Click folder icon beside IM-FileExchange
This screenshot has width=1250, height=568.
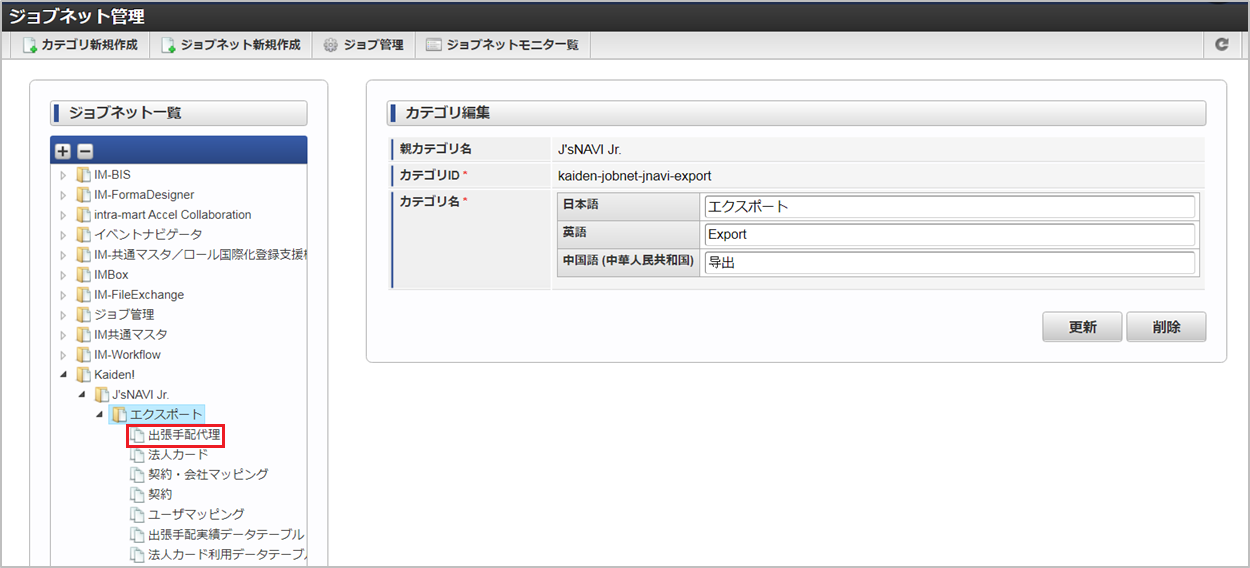[83, 295]
